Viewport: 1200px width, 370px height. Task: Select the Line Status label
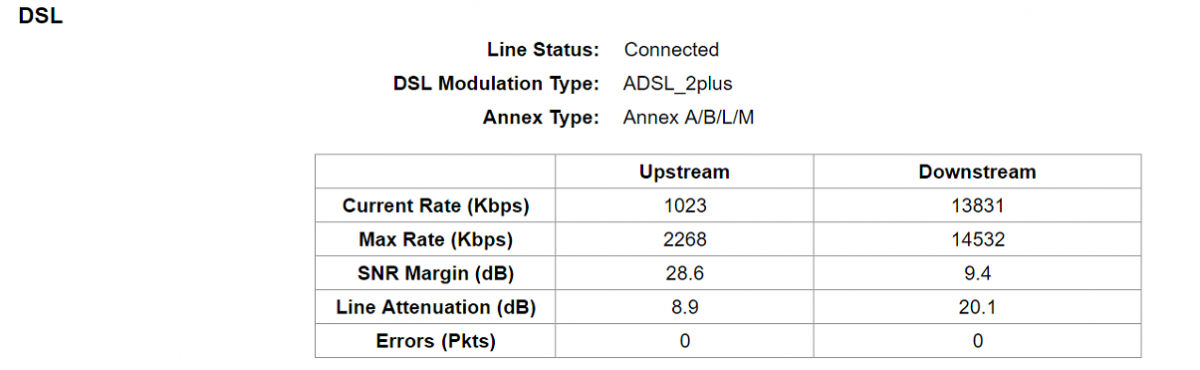543,49
